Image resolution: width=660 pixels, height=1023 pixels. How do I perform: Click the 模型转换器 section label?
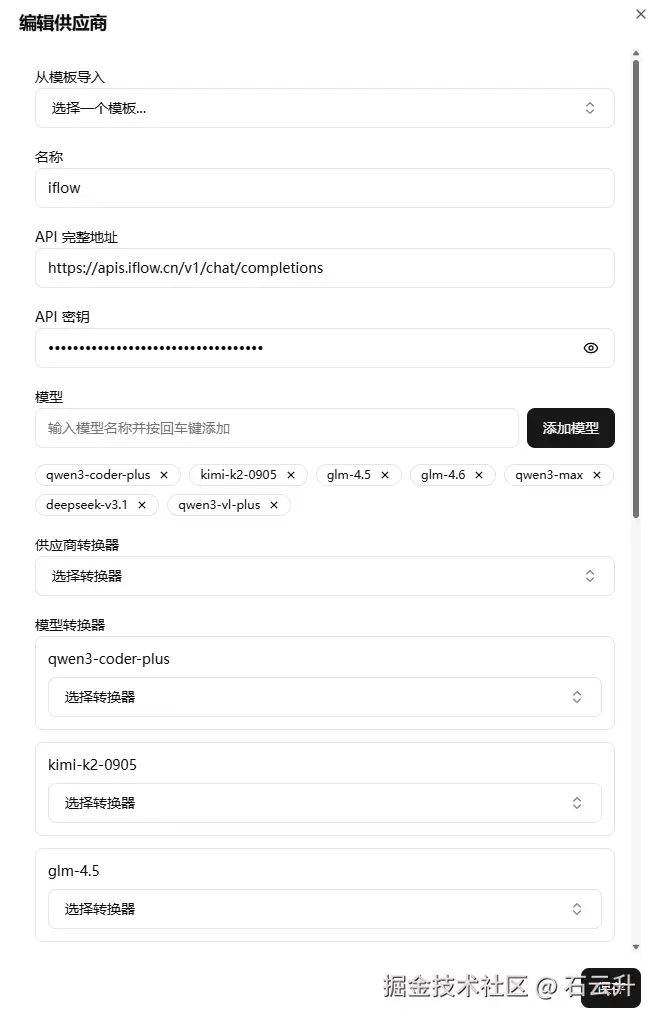click(70, 625)
